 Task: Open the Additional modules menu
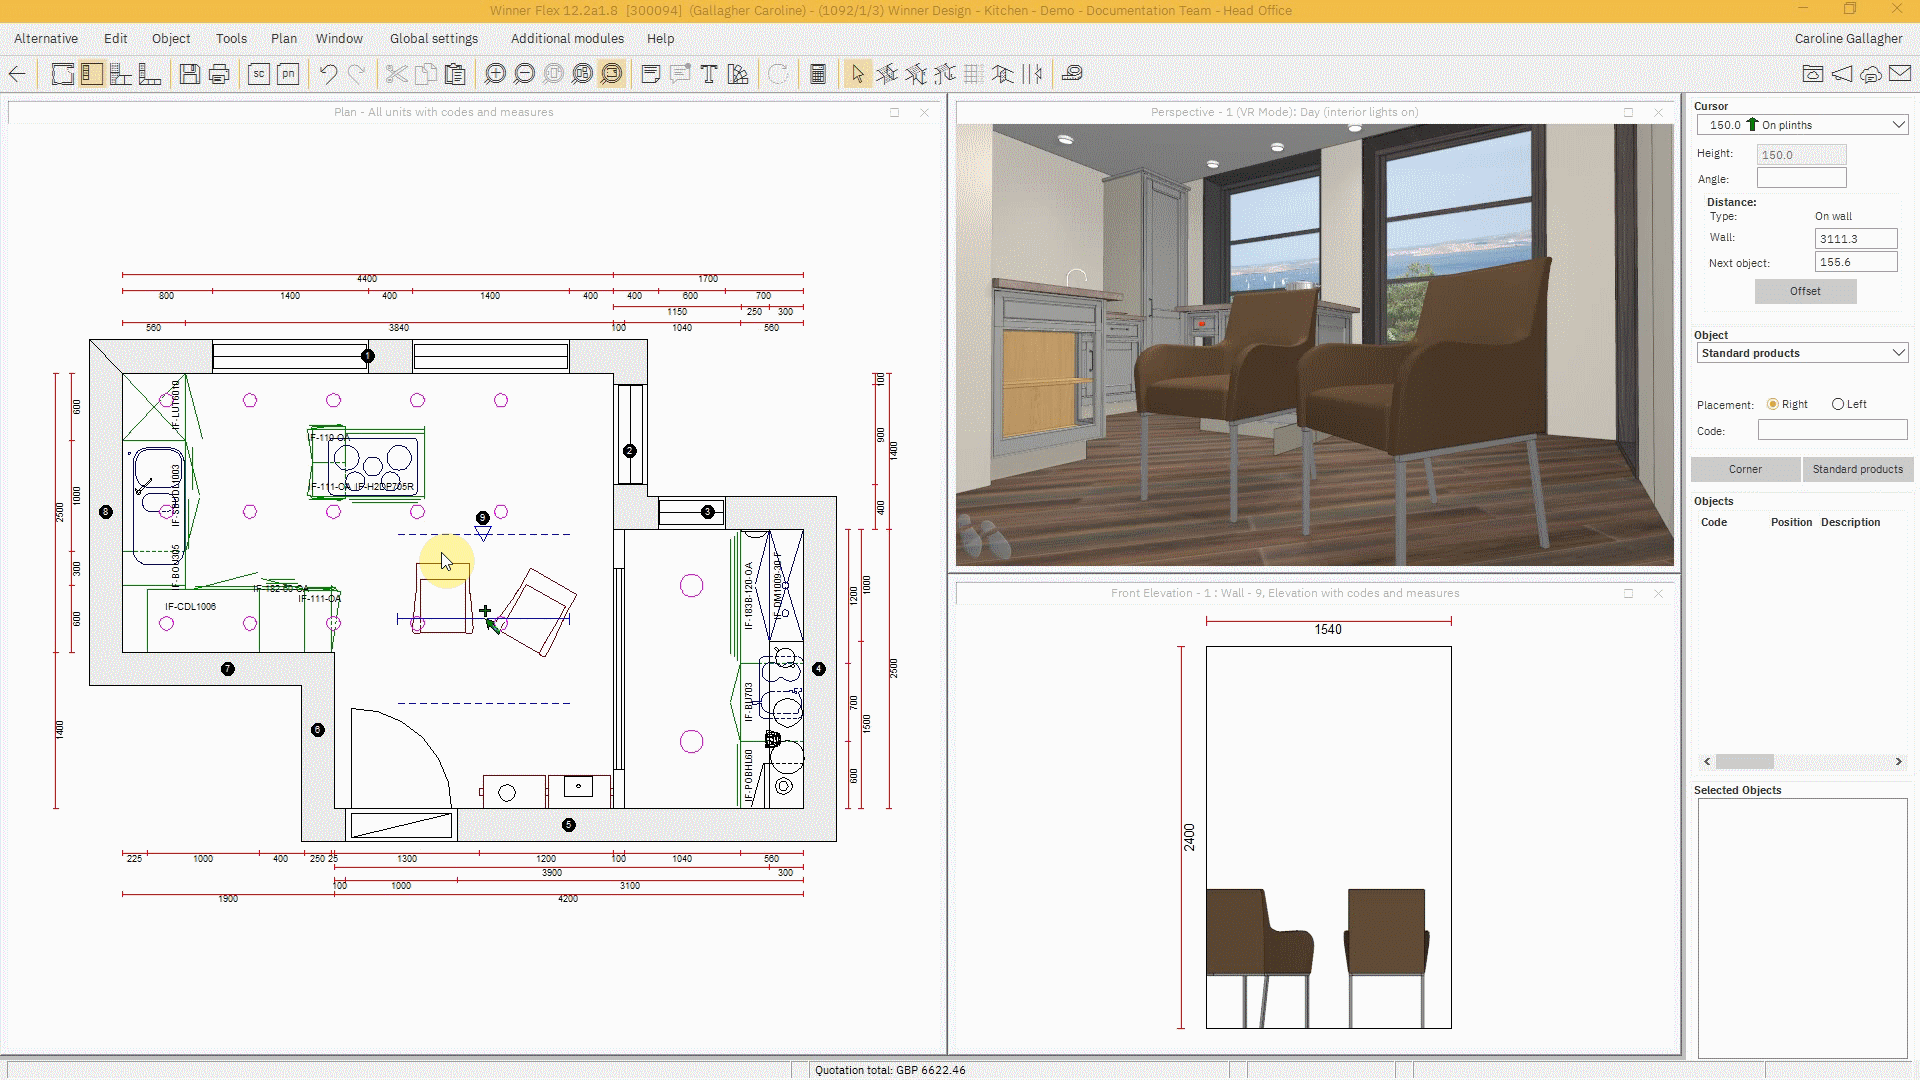tap(566, 37)
